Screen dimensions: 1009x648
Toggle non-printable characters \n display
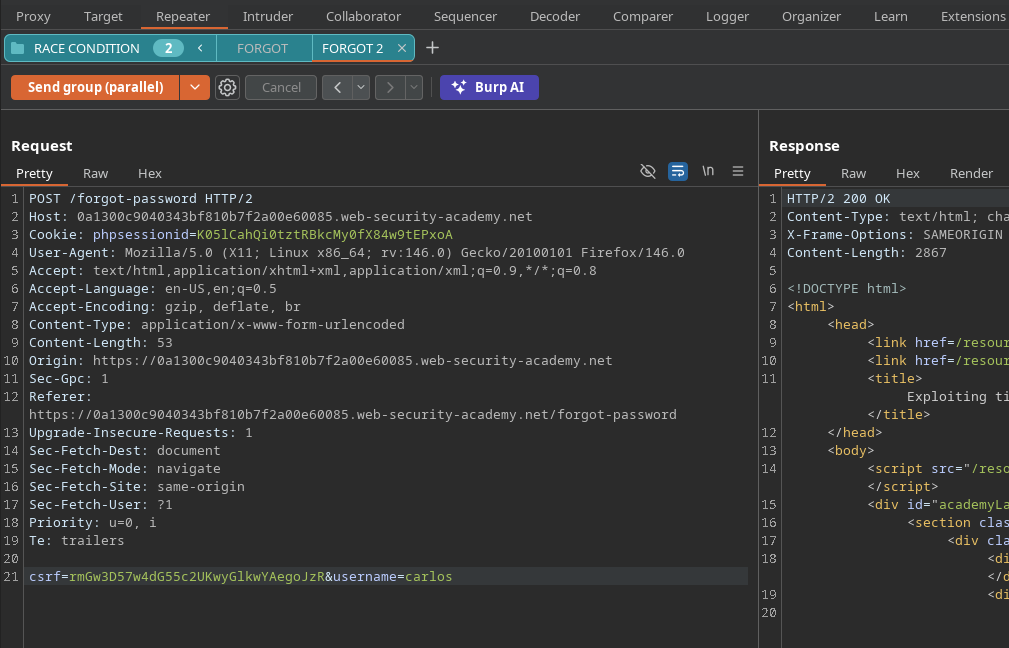click(708, 171)
